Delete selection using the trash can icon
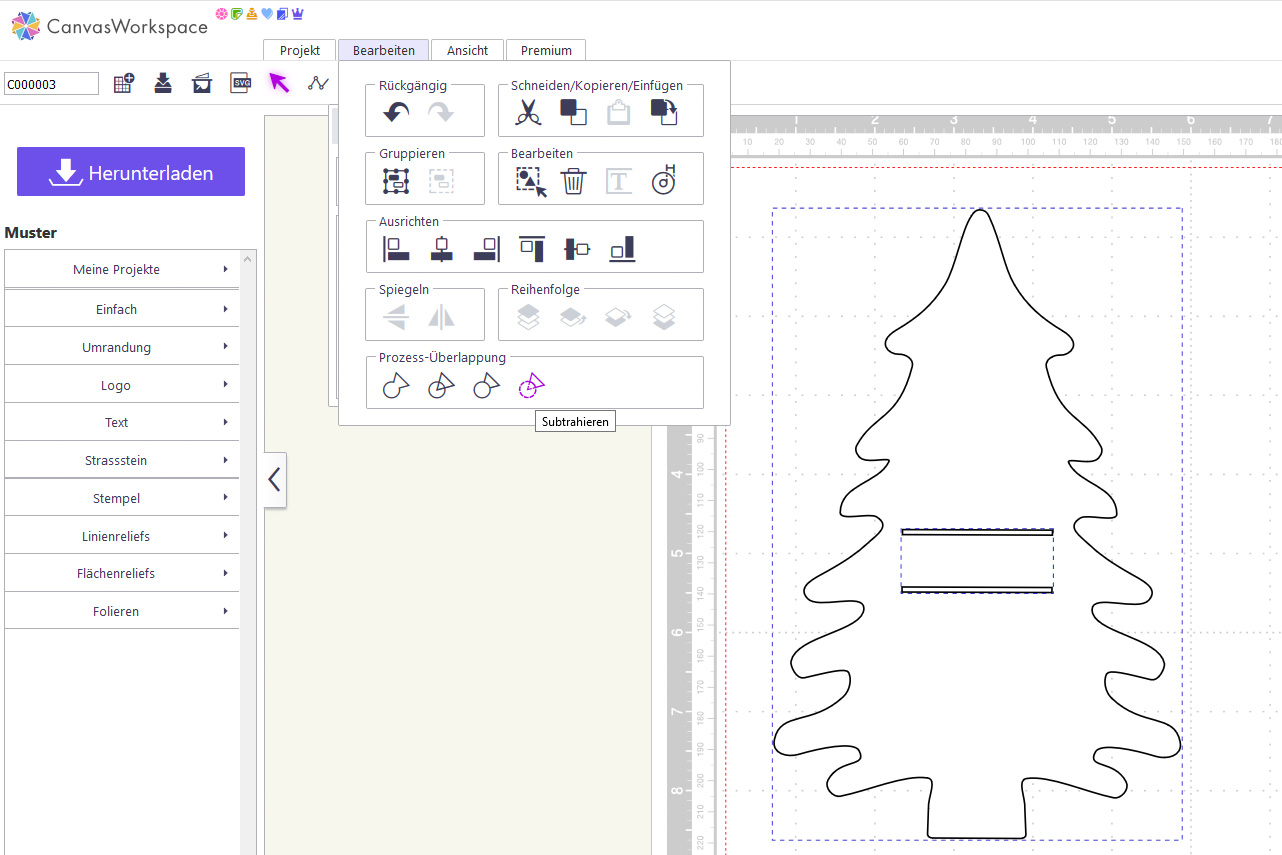 click(573, 181)
